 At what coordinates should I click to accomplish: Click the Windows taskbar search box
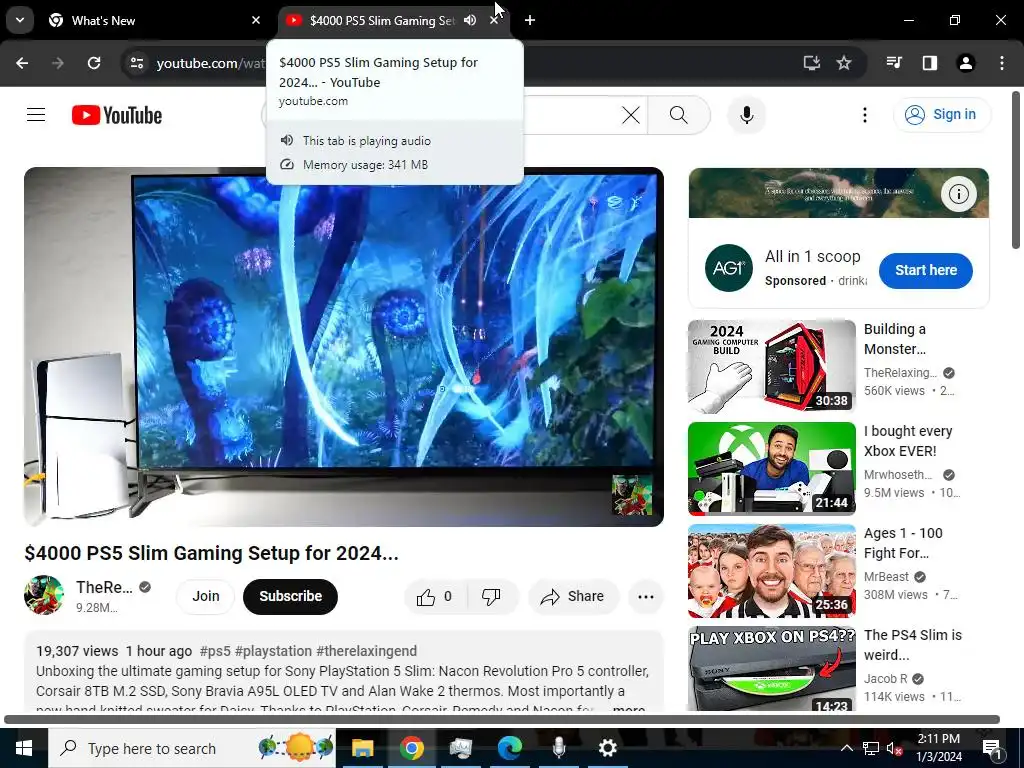192,748
